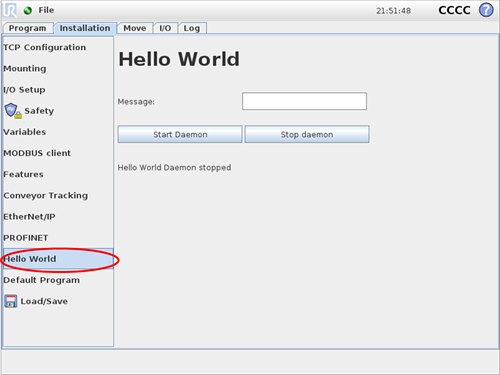Open Features in the sidebar
This screenshot has width=500, height=375.
coord(58,174)
